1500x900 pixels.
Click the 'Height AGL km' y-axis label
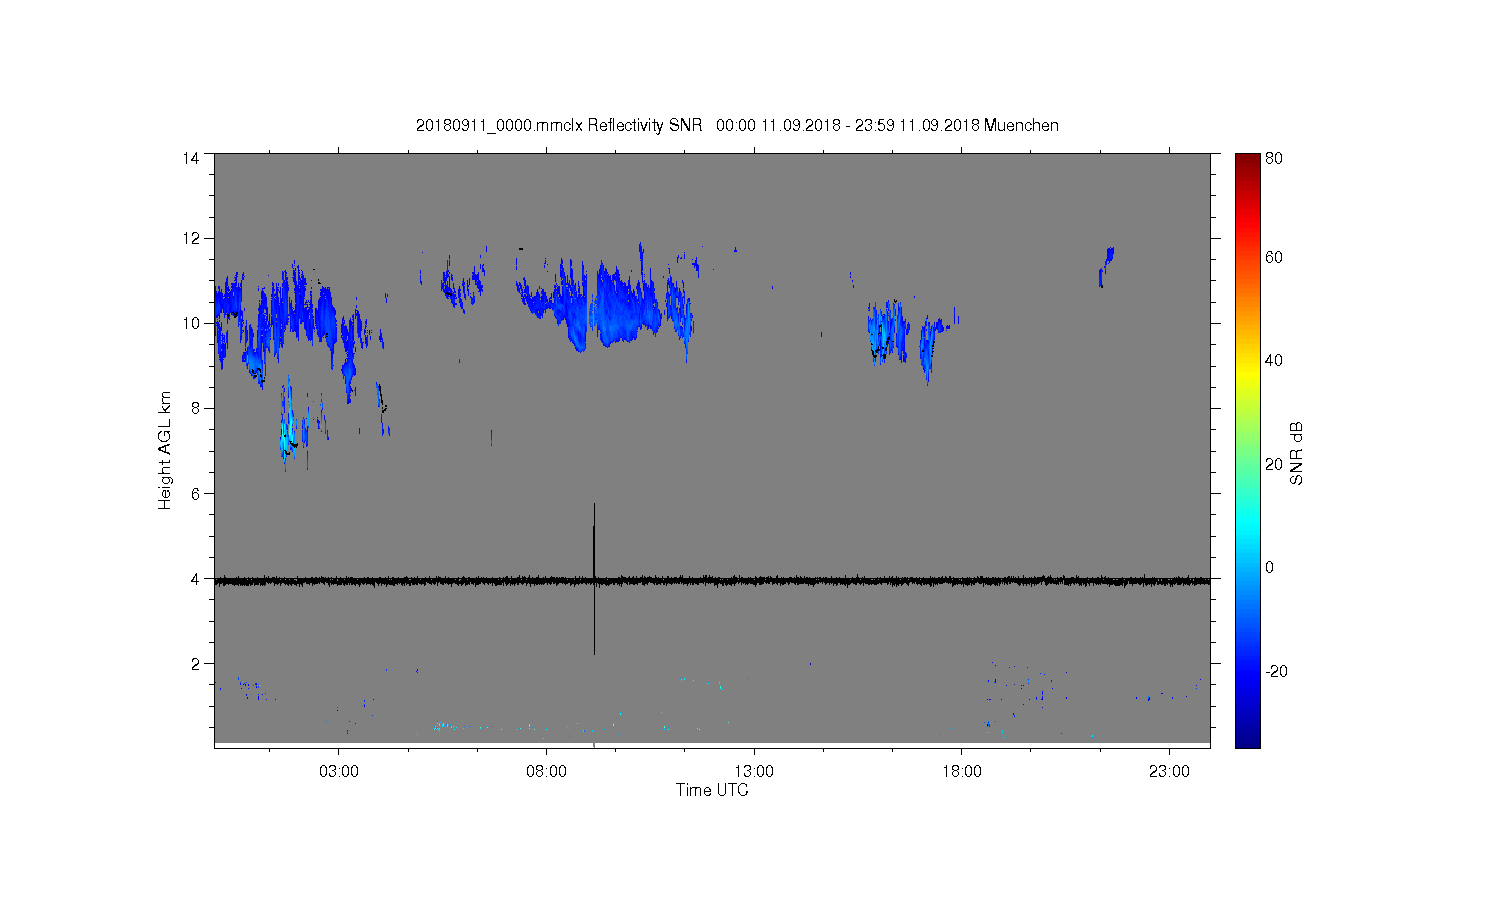pos(165,451)
